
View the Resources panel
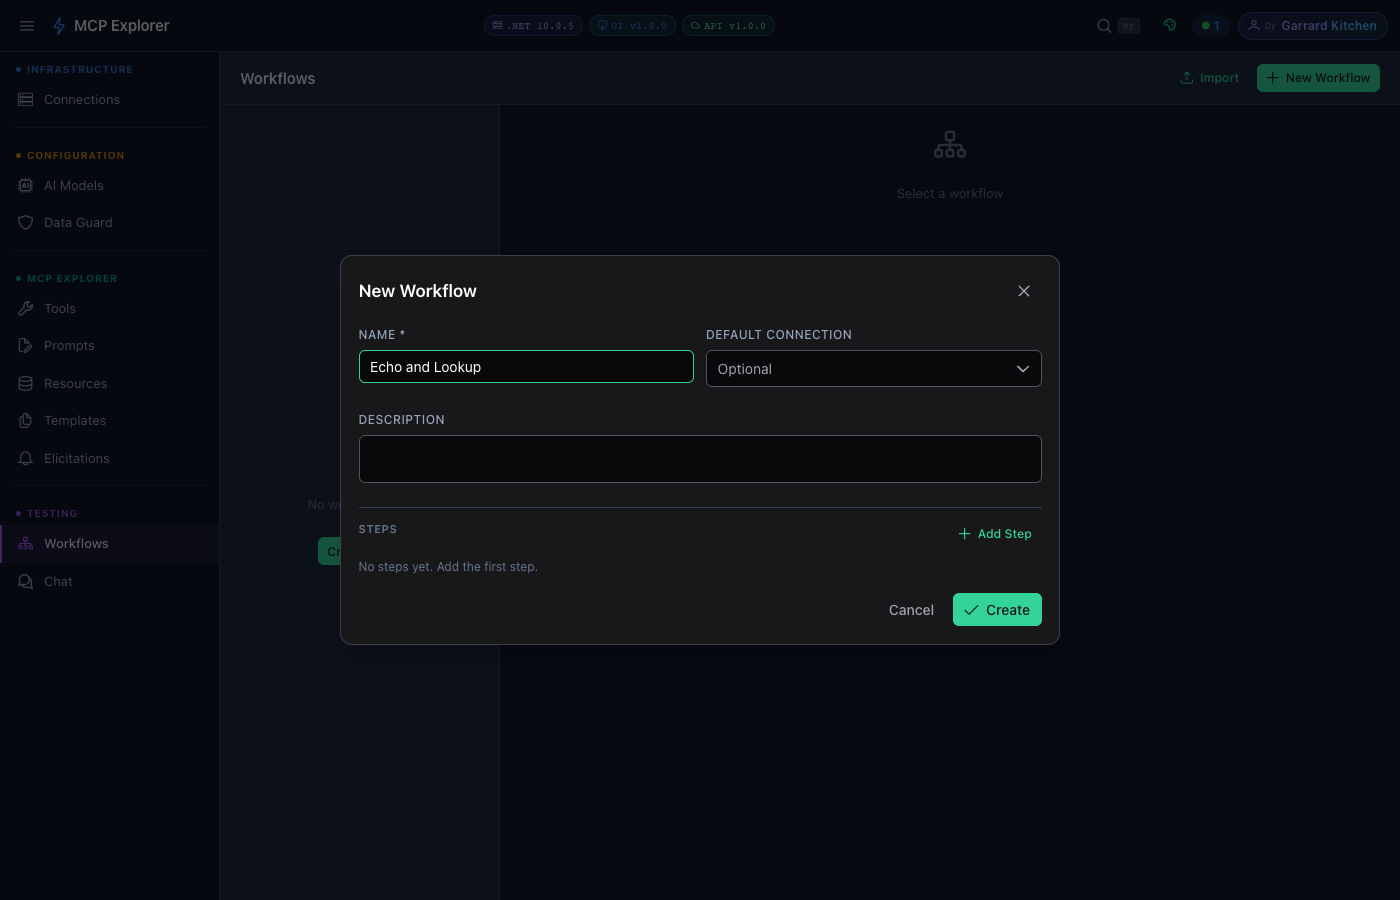pyautogui.click(x=75, y=383)
